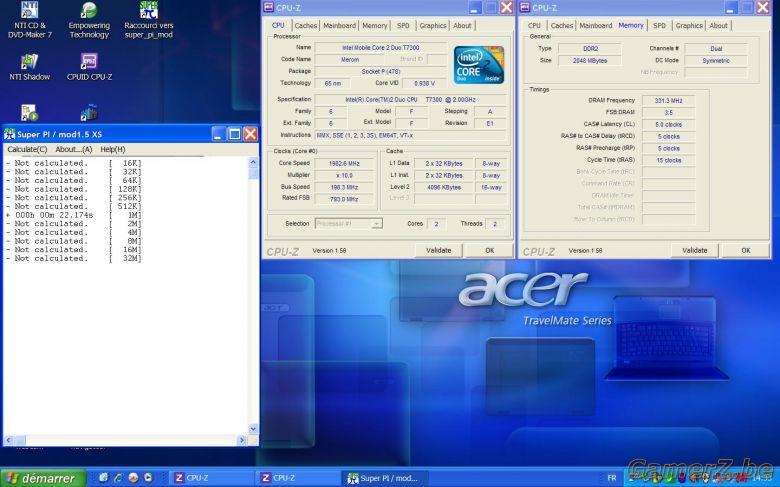
Task: Click the Code Name value 'Merom'
Action: pyautogui.click(x=350, y=59)
